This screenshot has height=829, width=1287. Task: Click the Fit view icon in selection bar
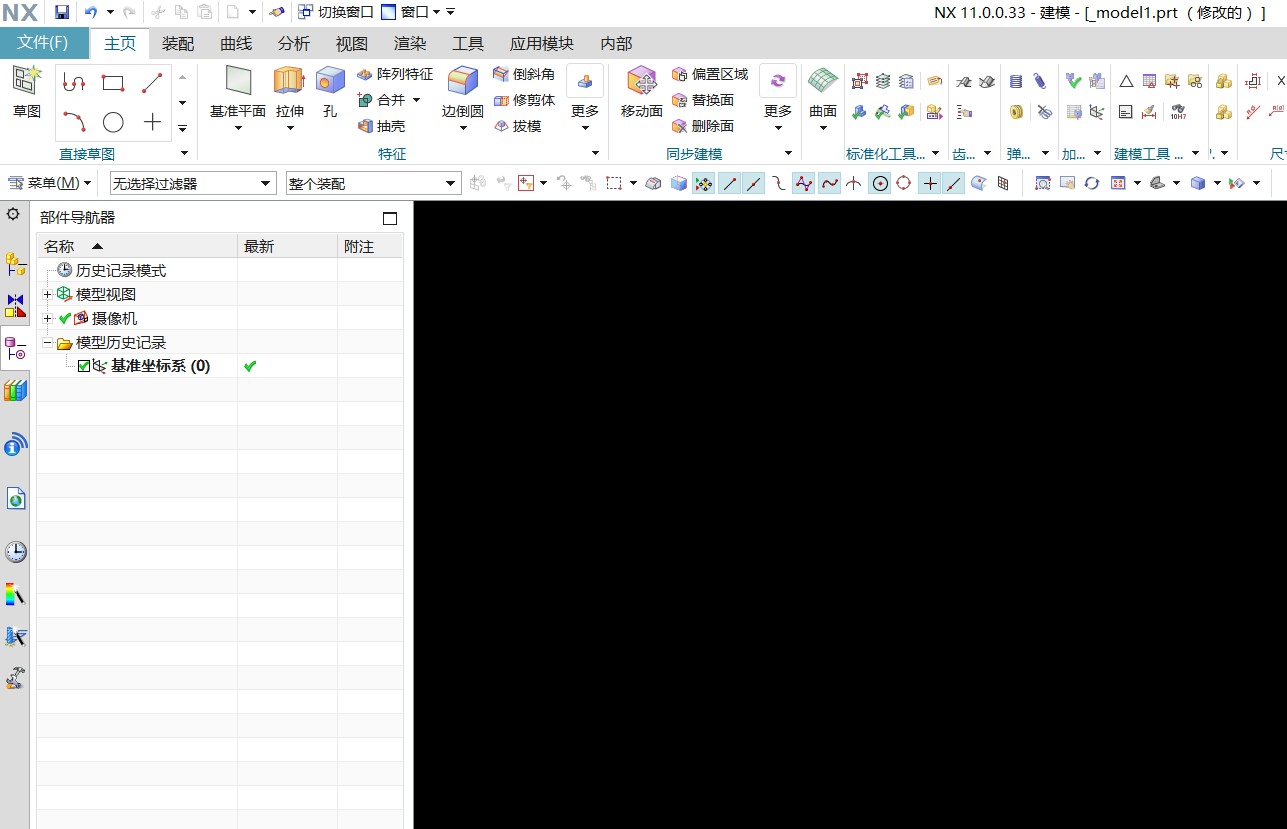coord(1042,183)
